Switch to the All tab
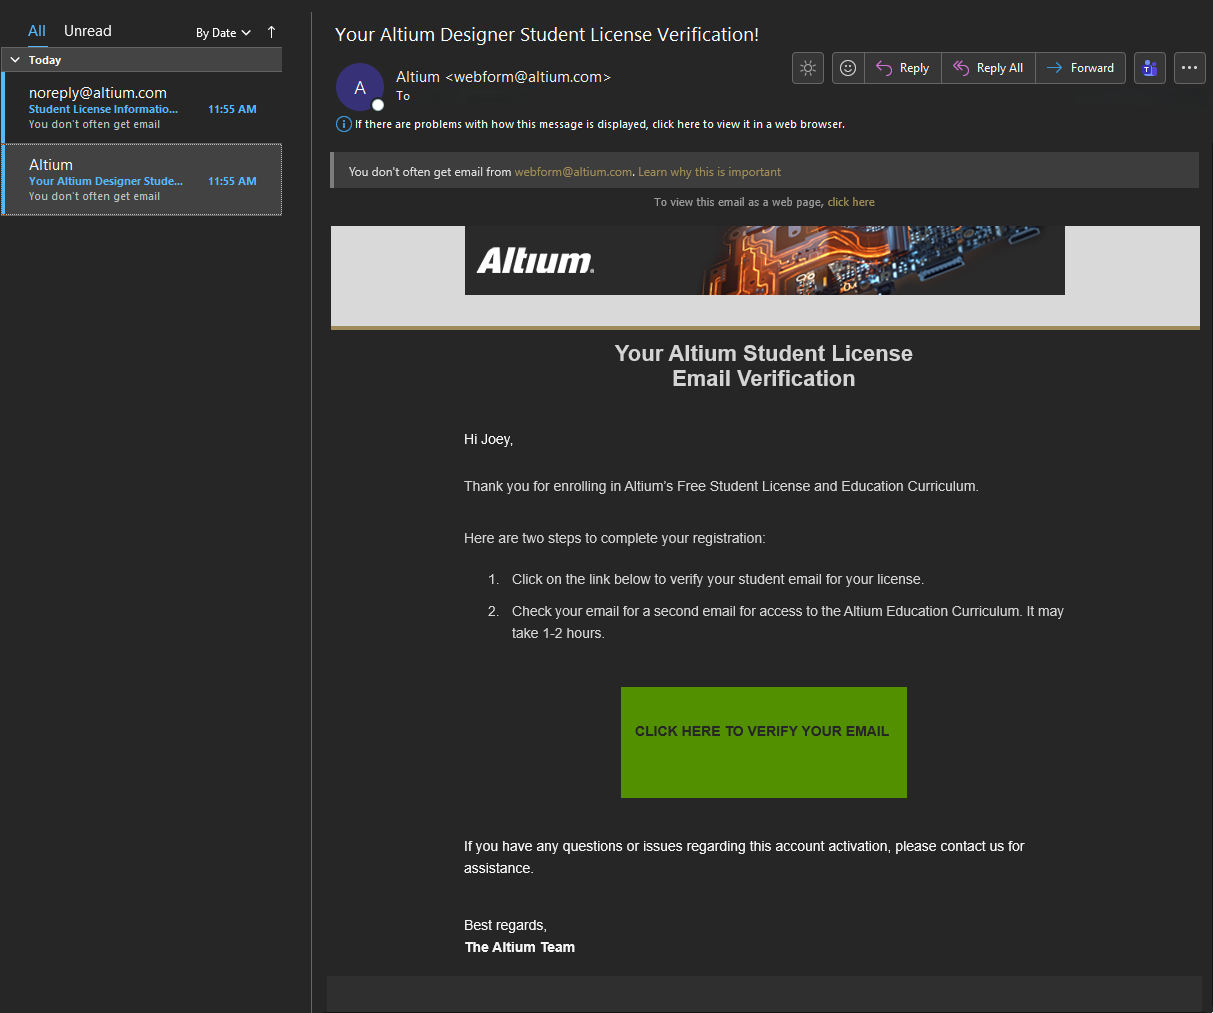Screen dimensions: 1213x1013 (x=37, y=31)
